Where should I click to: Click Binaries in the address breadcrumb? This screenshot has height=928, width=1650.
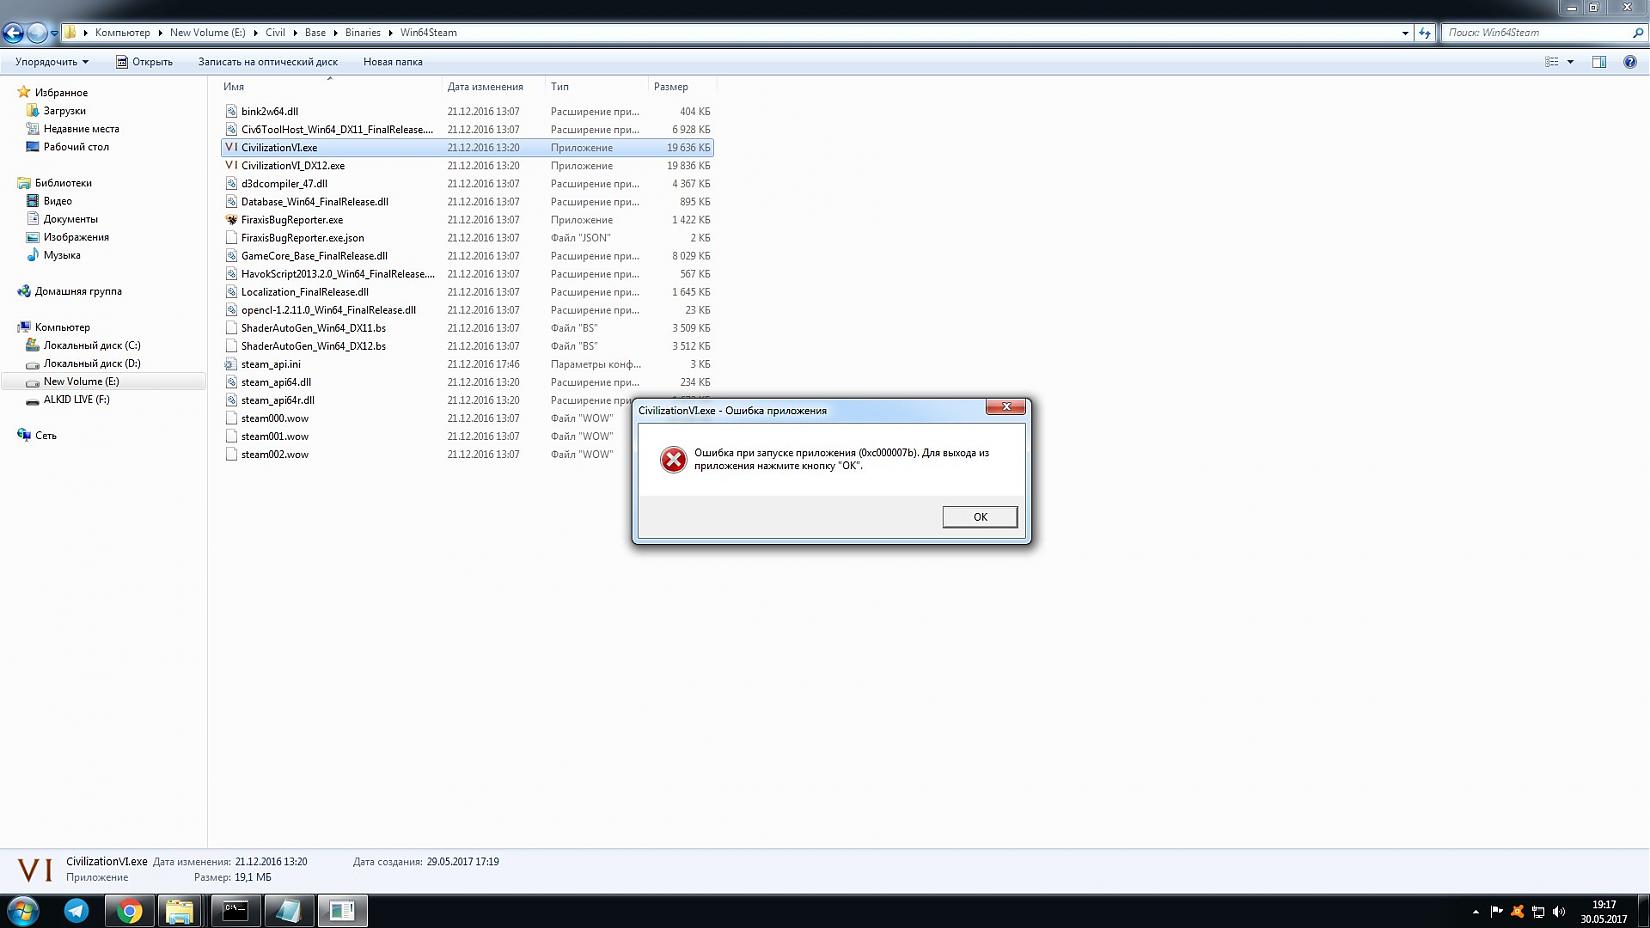pos(363,33)
